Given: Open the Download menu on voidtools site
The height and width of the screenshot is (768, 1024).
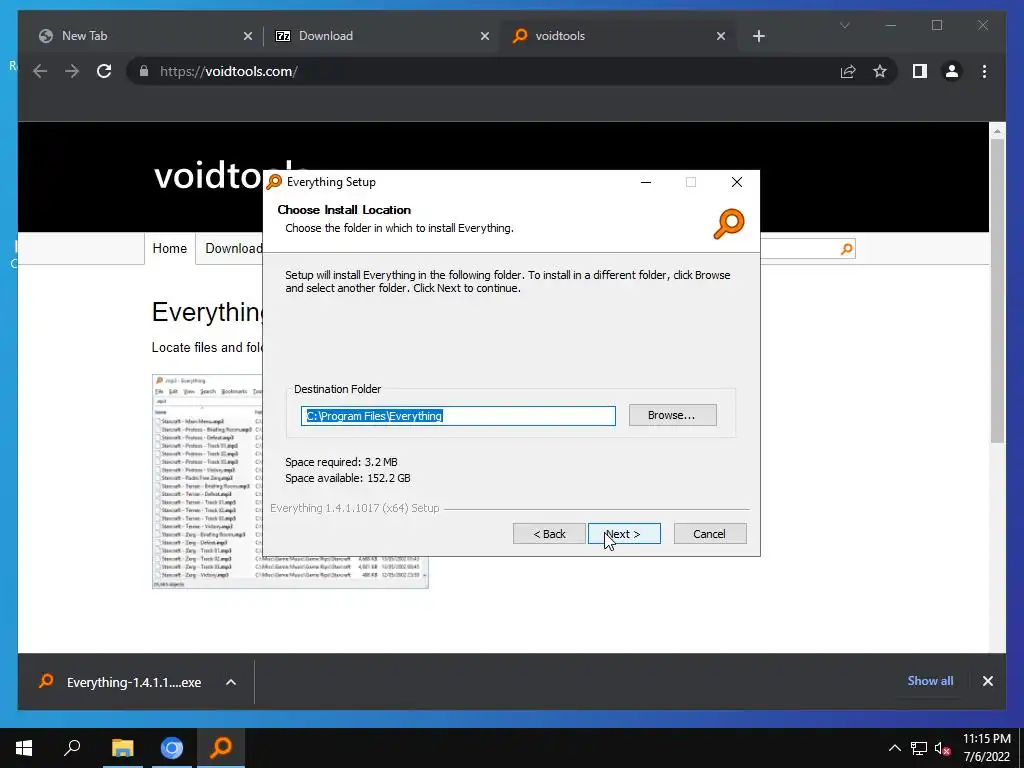Looking at the screenshot, I should [x=234, y=248].
